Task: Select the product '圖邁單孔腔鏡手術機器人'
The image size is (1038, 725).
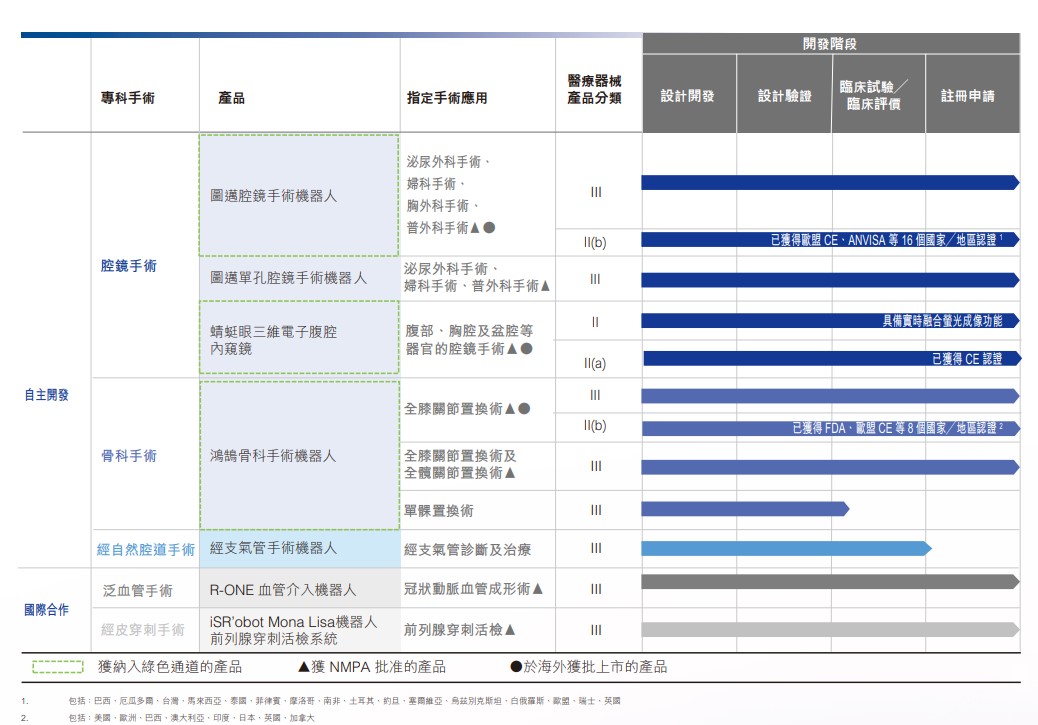Action: pyautogui.click(x=288, y=278)
